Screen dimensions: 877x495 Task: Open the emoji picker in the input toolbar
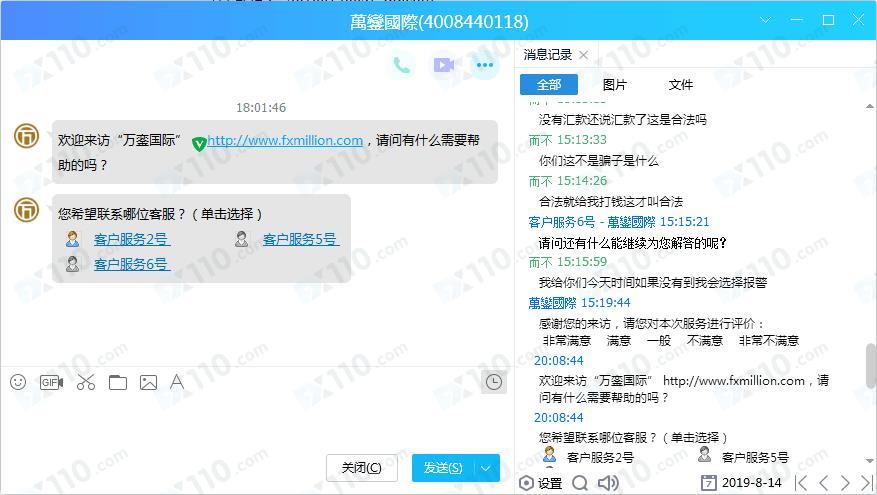(18, 382)
